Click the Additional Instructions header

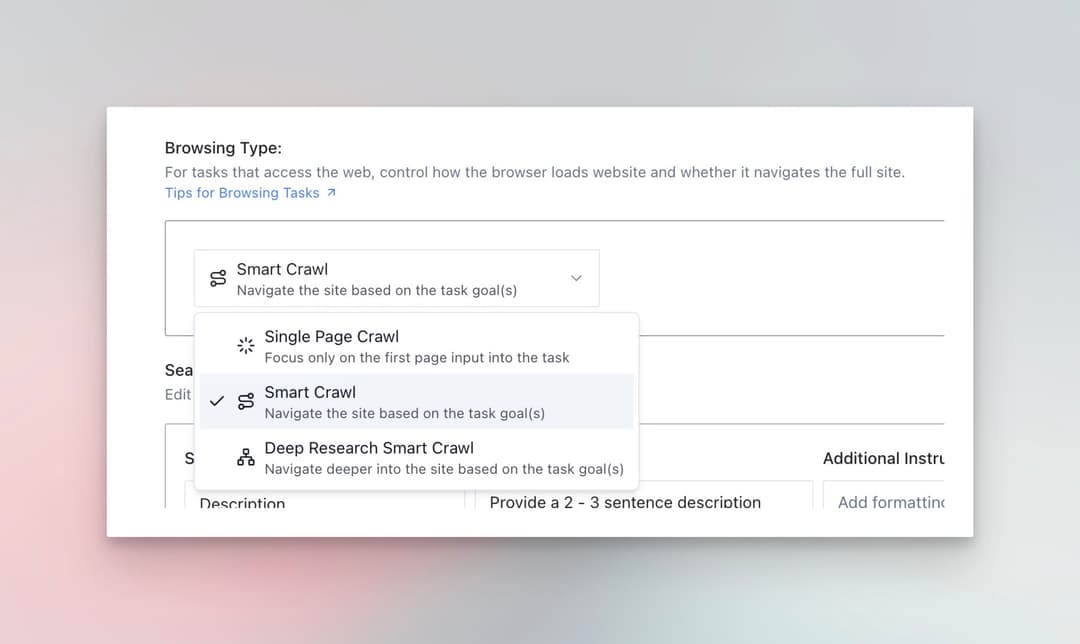pyautogui.click(x=884, y=458)
